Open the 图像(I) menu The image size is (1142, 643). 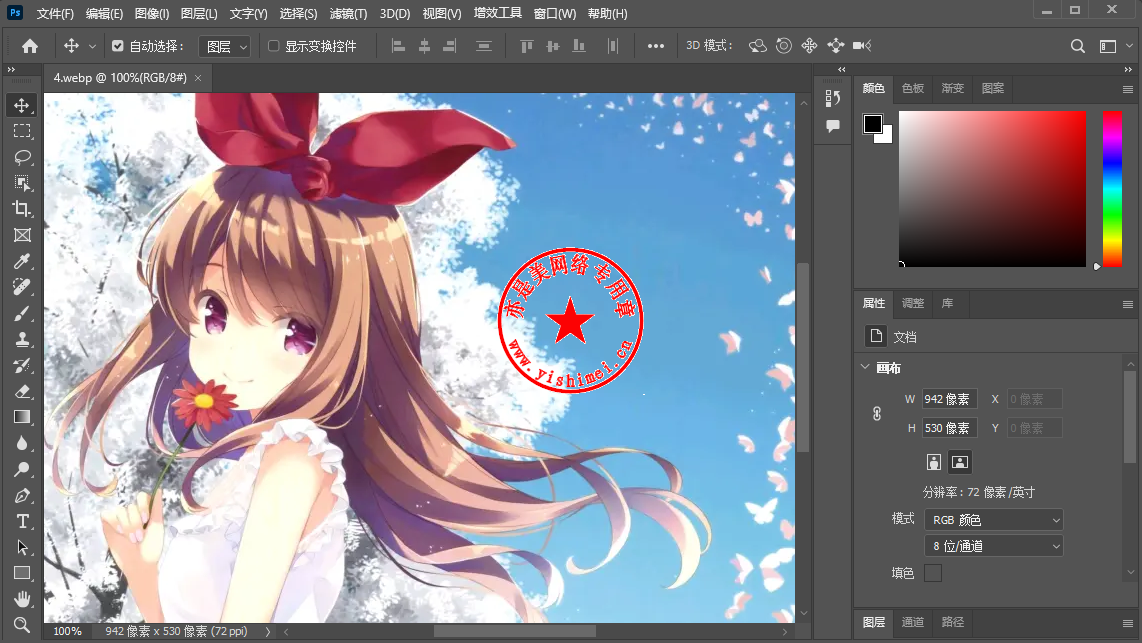point(151,14)
